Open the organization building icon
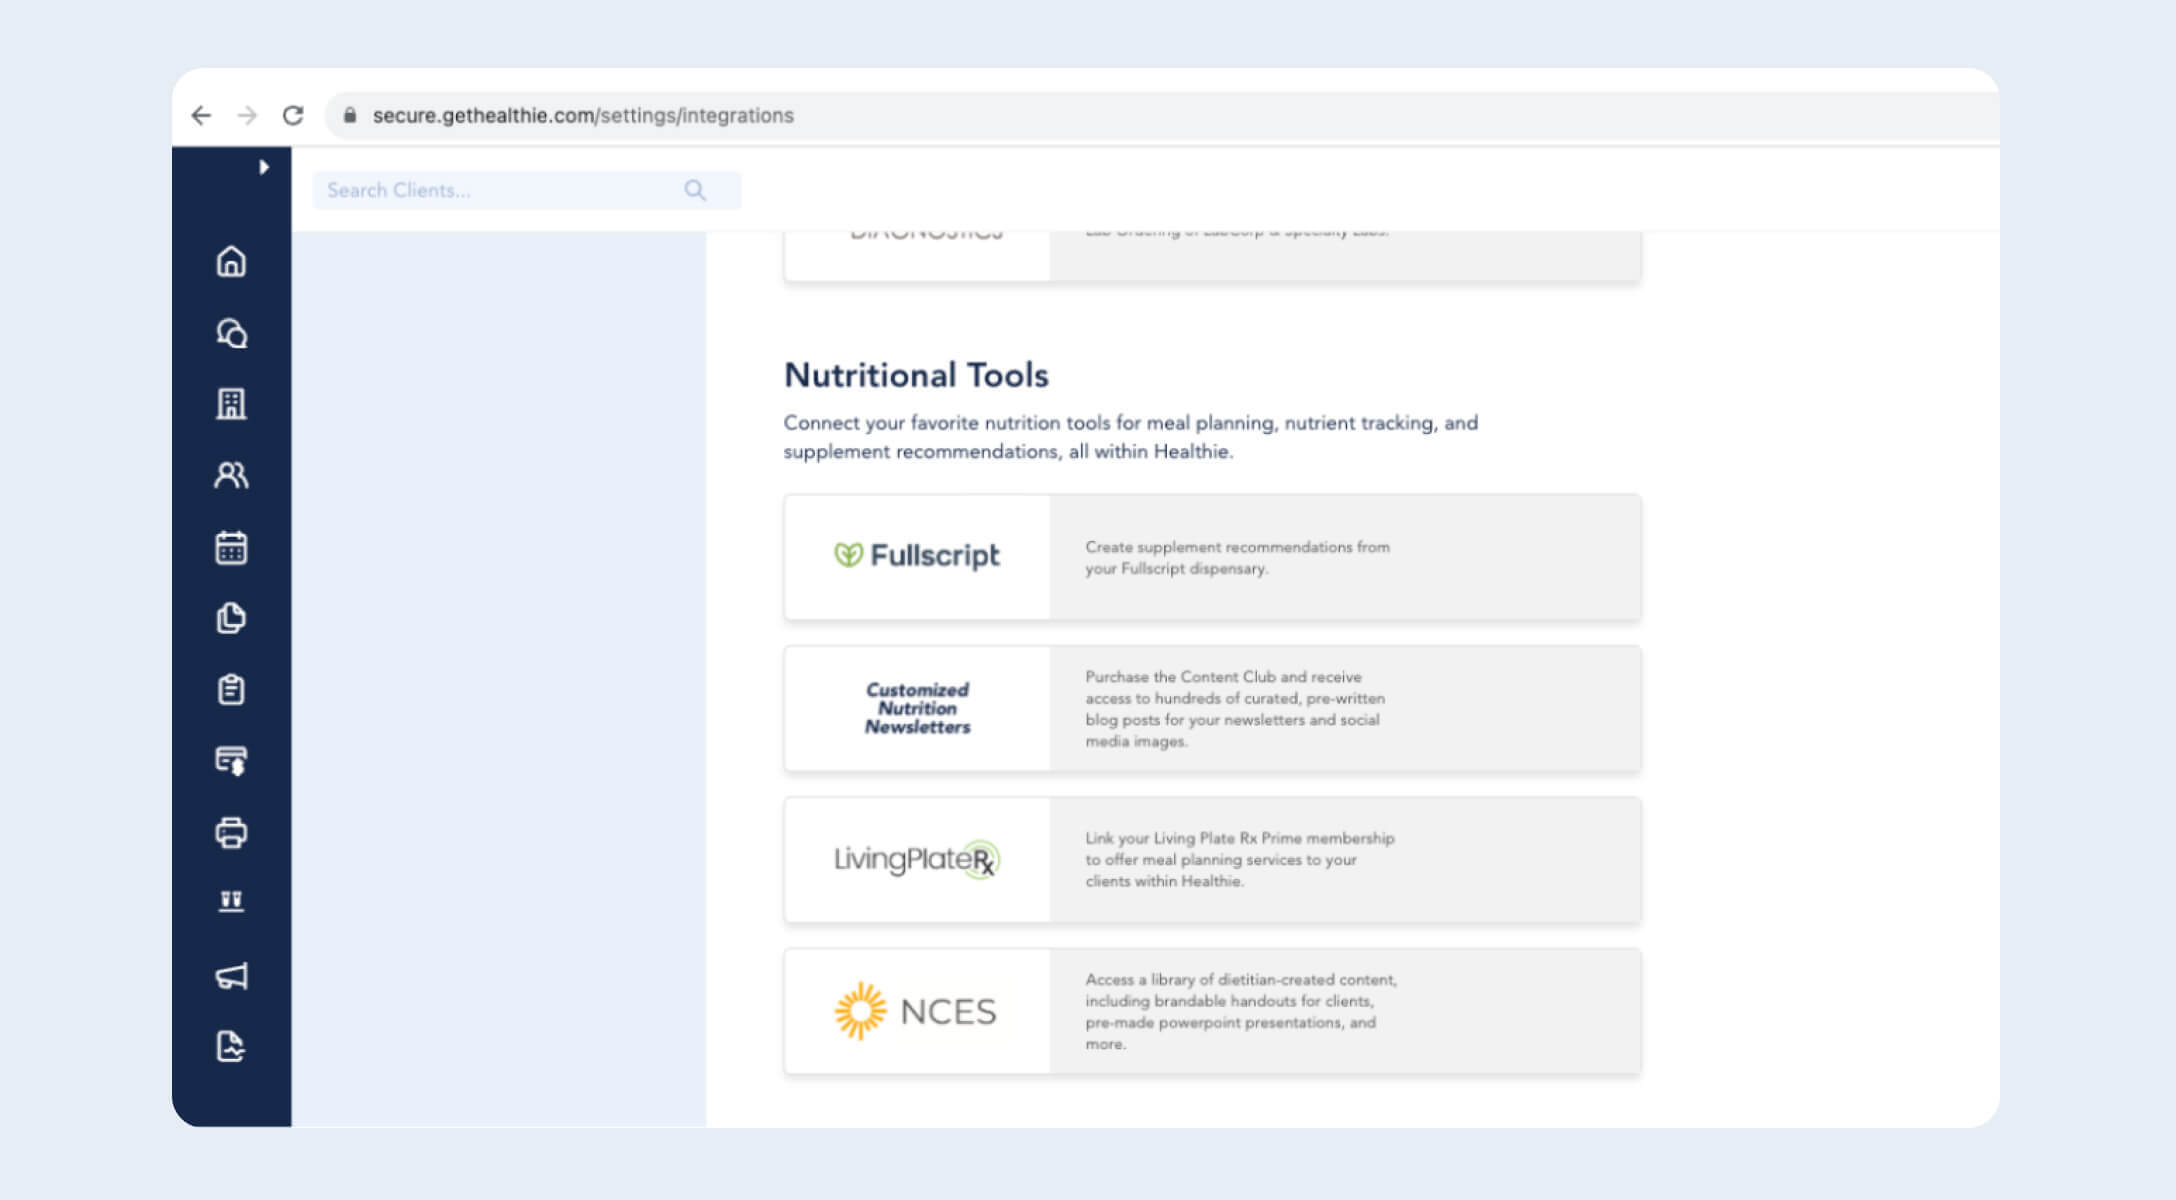 (x=231, y=404)
